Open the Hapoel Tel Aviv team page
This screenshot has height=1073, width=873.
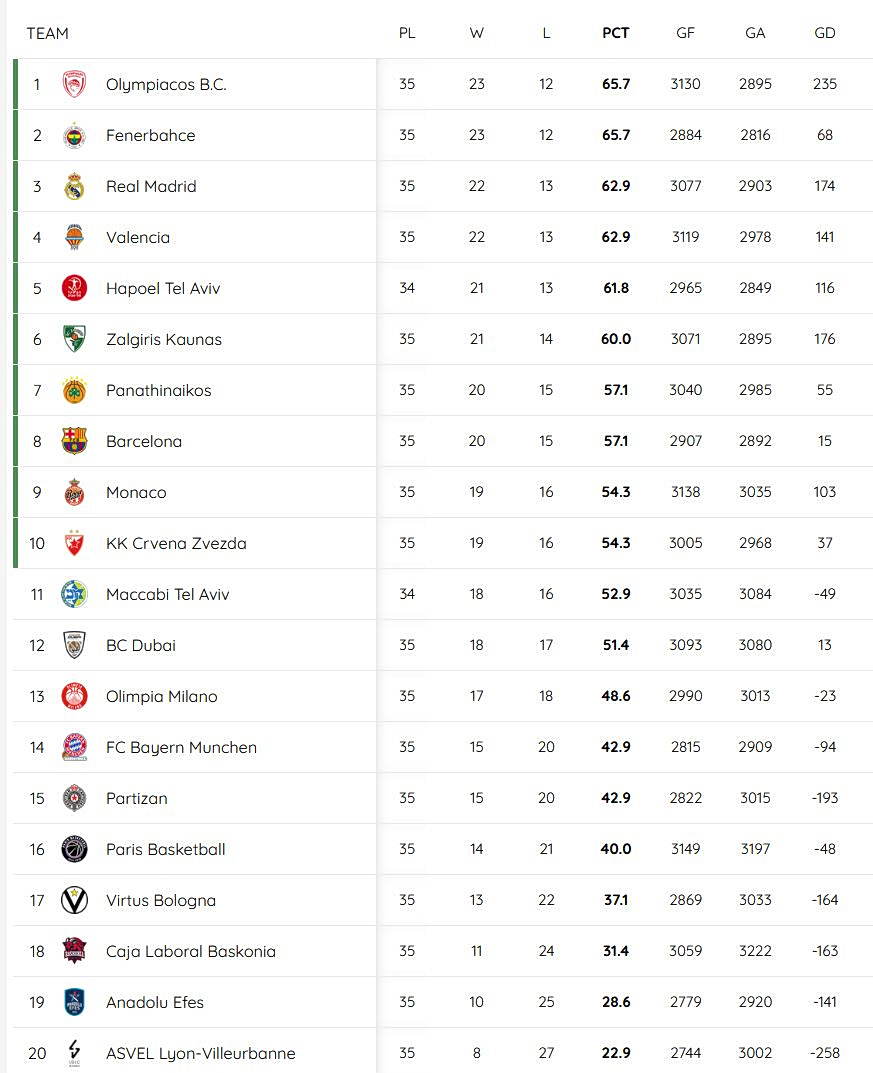[x=162, y=289]
